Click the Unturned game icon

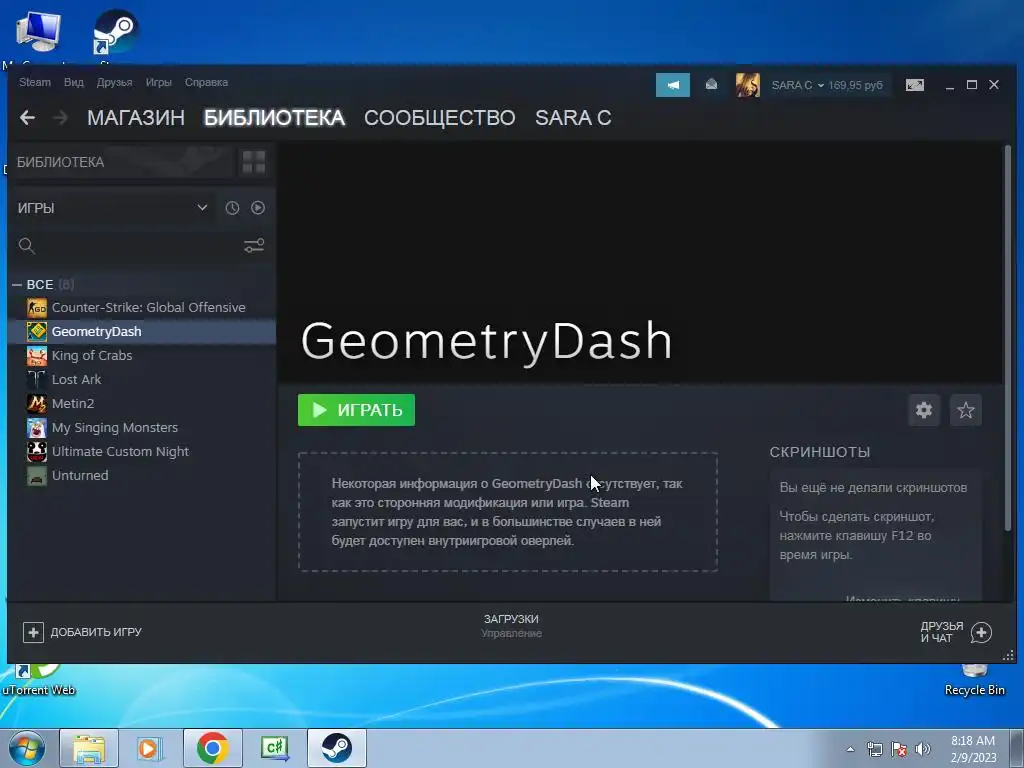pyautogui.click(x=37, y=475)
